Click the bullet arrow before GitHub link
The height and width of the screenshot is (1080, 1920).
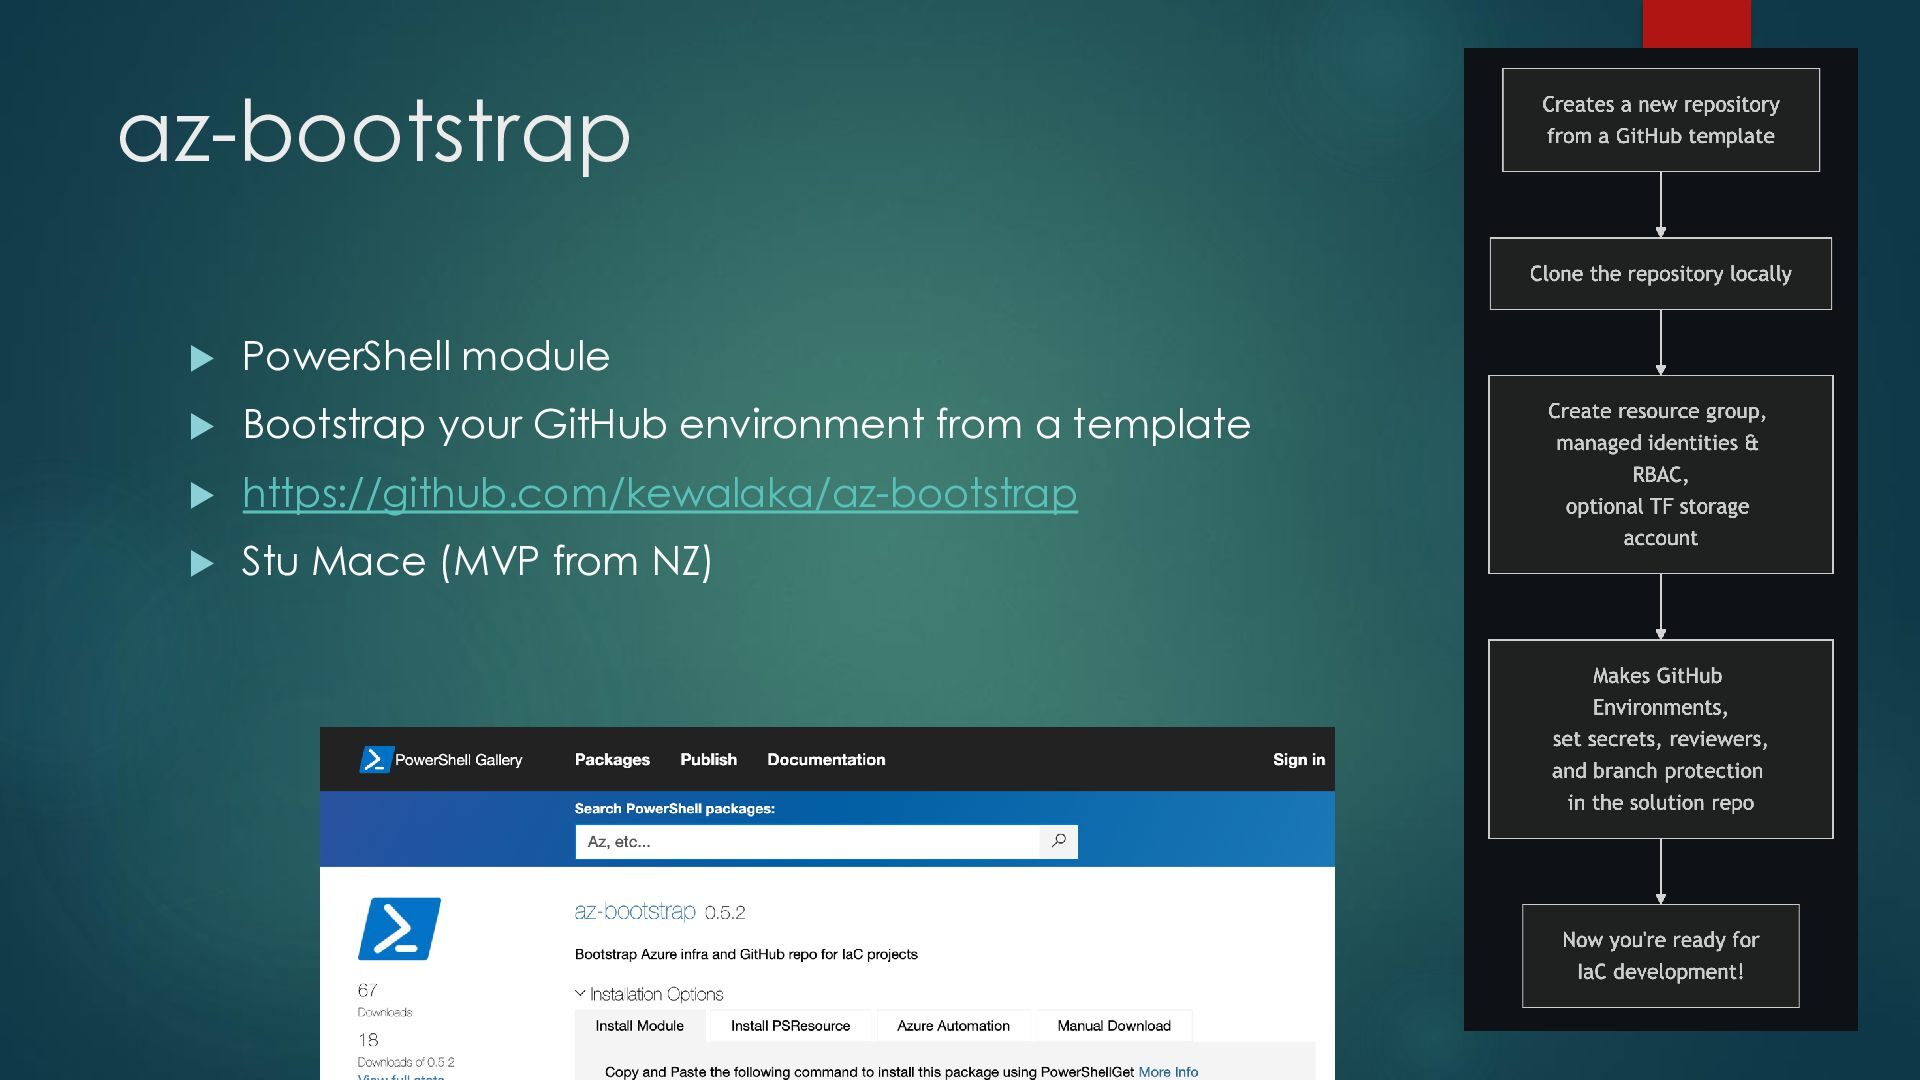click(202, 495)
